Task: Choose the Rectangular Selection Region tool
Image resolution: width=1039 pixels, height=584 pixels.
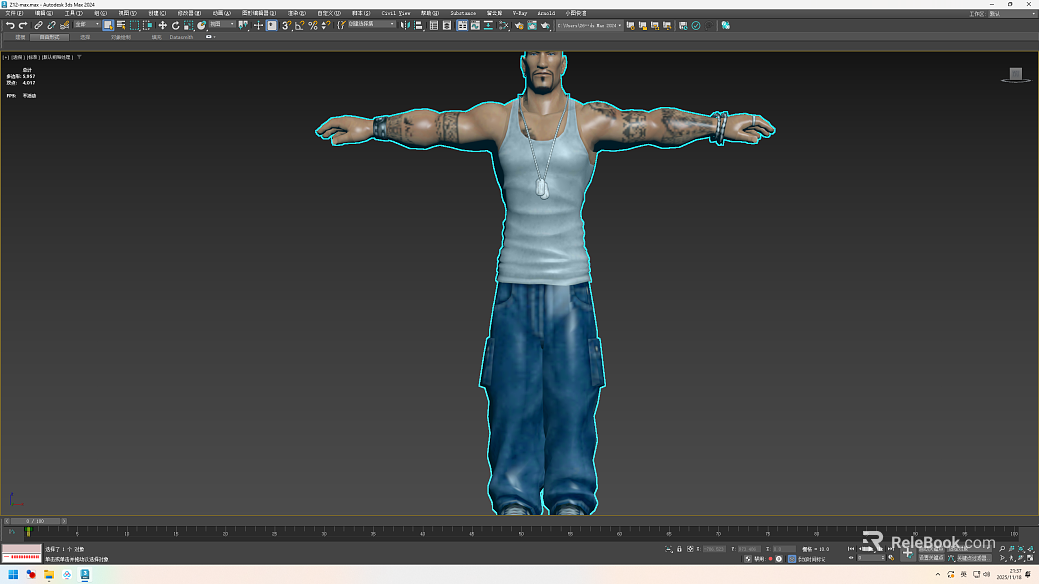Action: [135, 25]
